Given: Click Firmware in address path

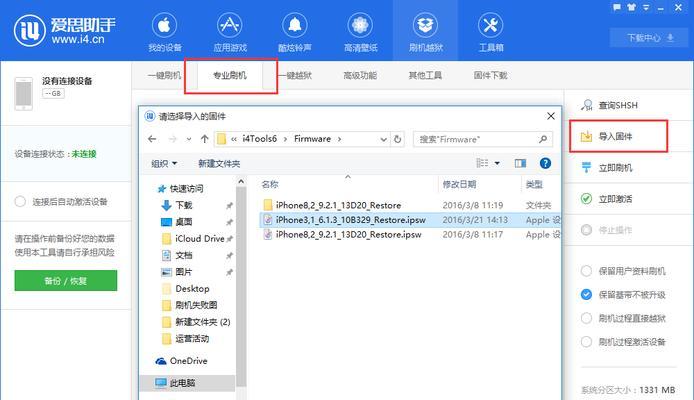Looking at the screenshot, I should coord(312,139).
